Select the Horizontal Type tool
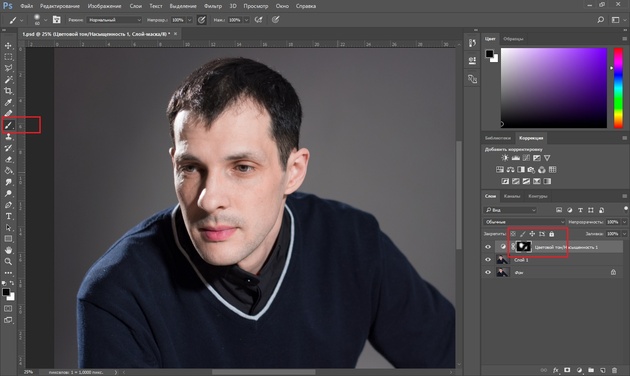The width and height of the screenshot is (630, 376). coord(8,216)
